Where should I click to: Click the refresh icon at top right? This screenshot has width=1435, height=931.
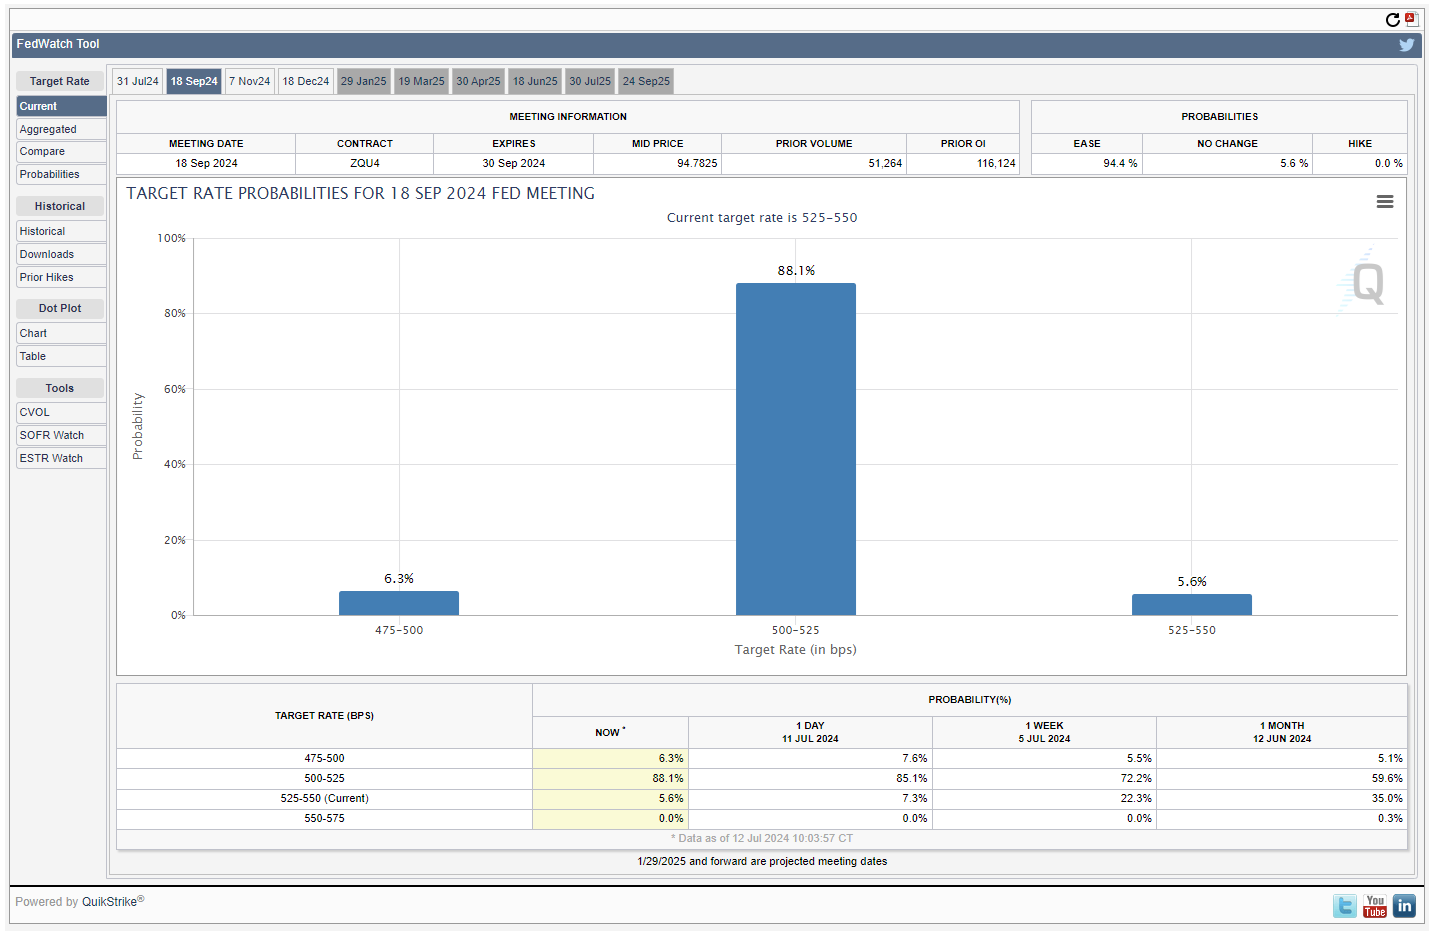pyautogui.click(x=1392, y=20)
